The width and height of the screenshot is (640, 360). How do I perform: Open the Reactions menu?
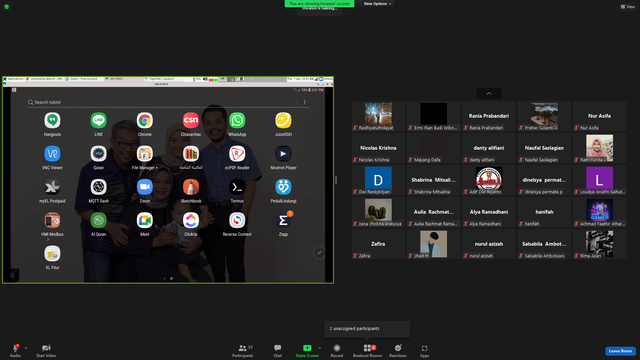click(398, 350)
